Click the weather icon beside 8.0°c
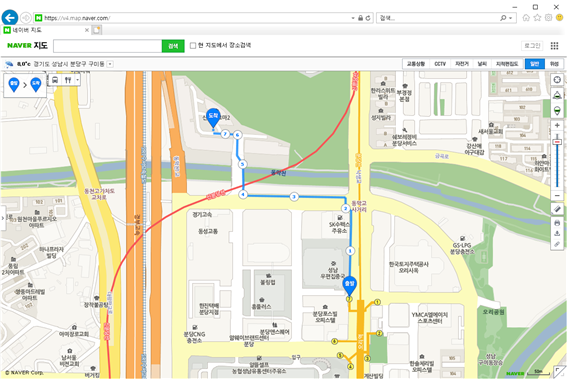Image resolution: width=567 pixels, height=383 pixels. (x=9, y=64)
